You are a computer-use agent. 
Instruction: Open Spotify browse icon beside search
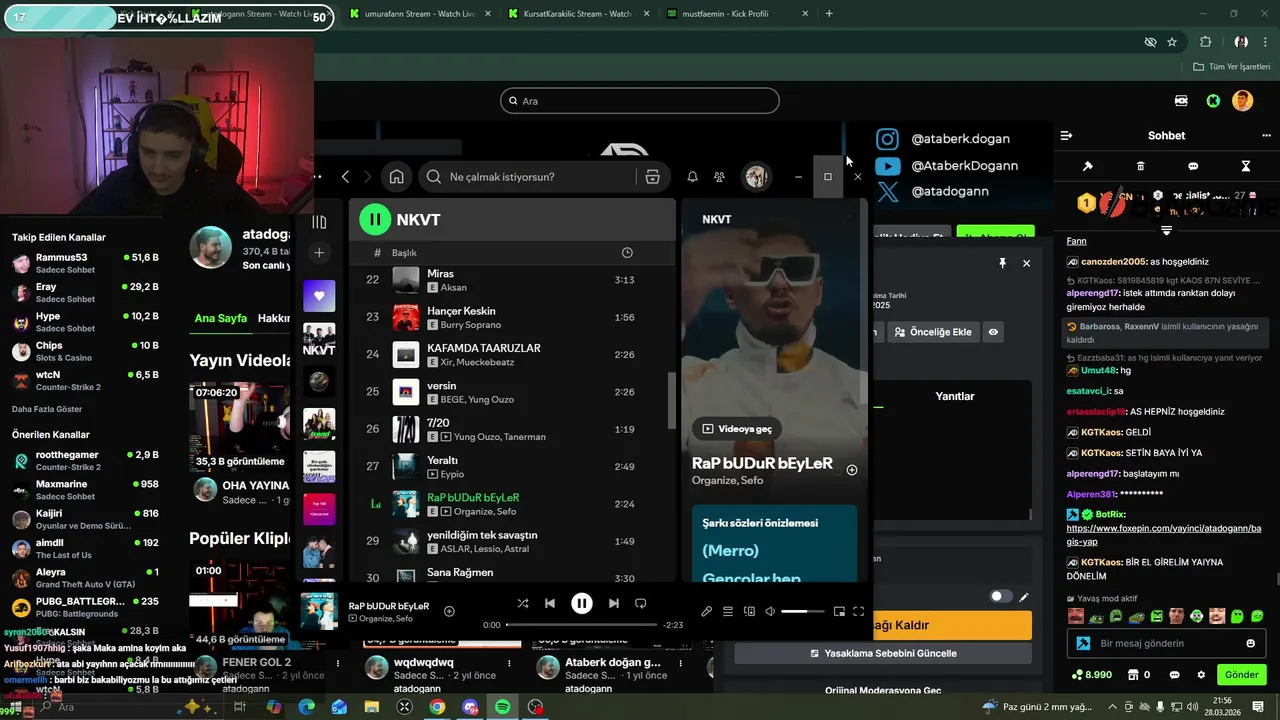pos(652,177)
